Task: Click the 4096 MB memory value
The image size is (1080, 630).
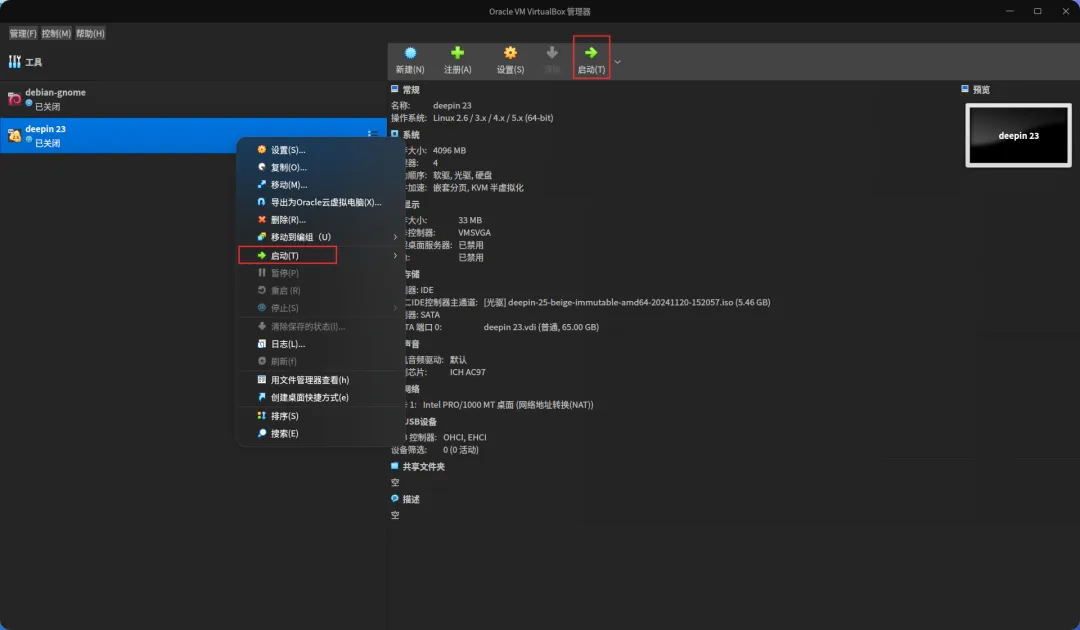Action: pyautogui.click(x=449, y=150)
